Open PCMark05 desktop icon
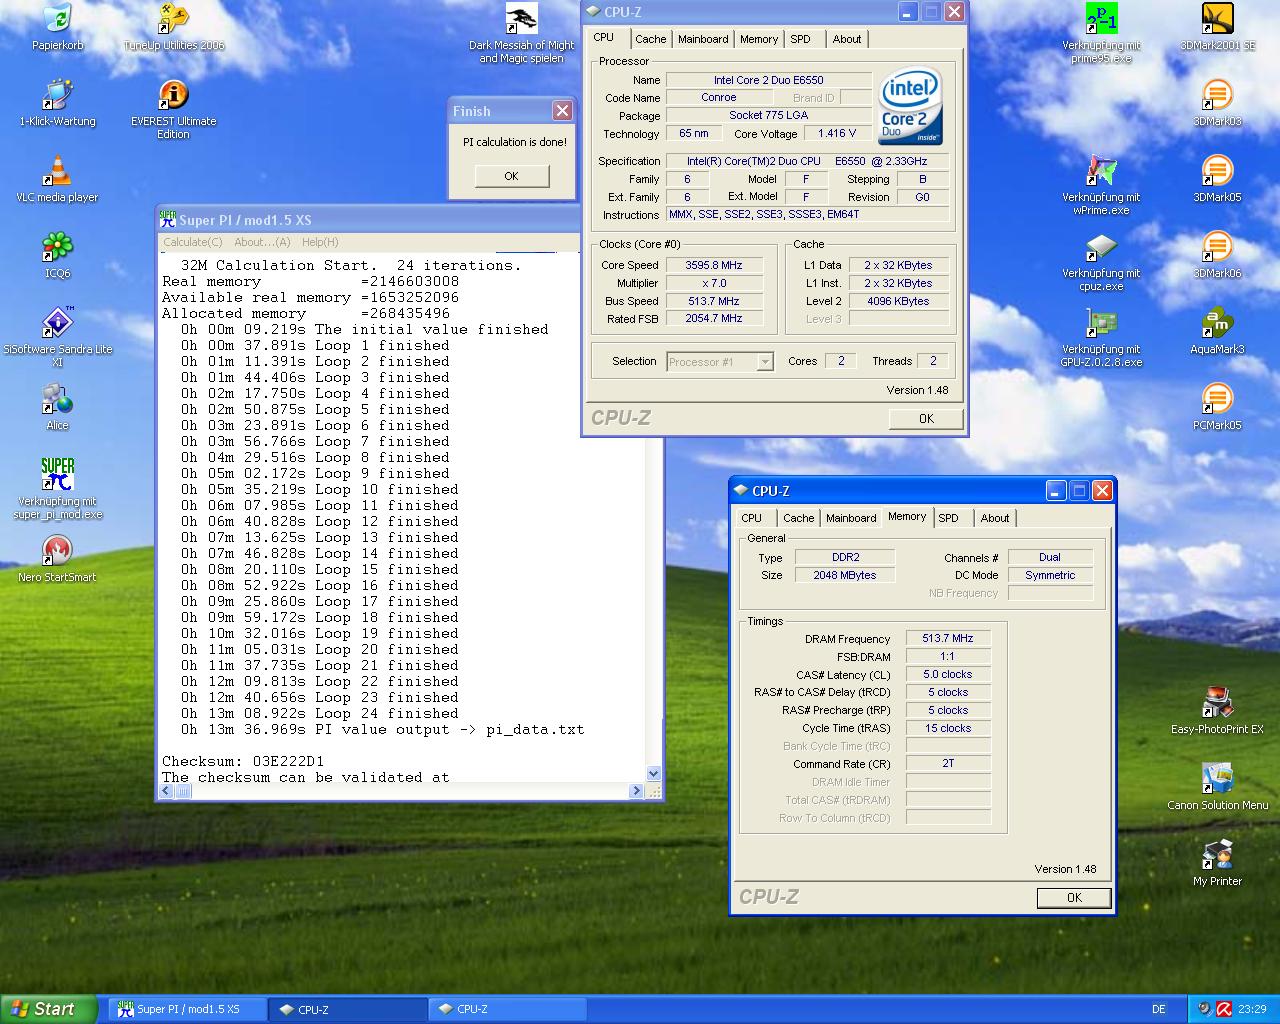The height and width of the screenshot is (1024, 1280). pos(1217,400)
